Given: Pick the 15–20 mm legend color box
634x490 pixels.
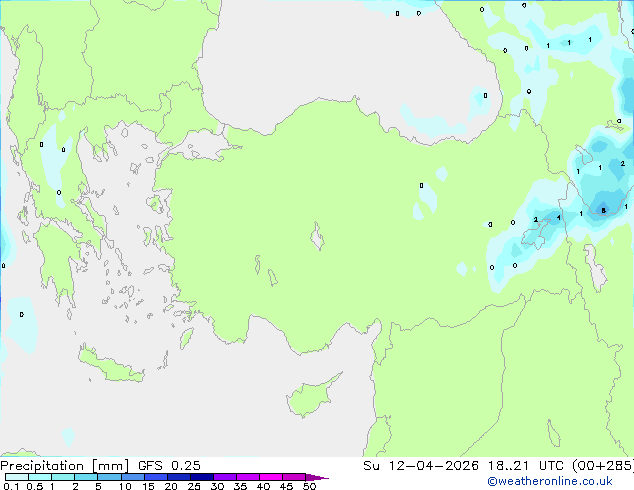Looking at the screenshot, I should point(156,477).
